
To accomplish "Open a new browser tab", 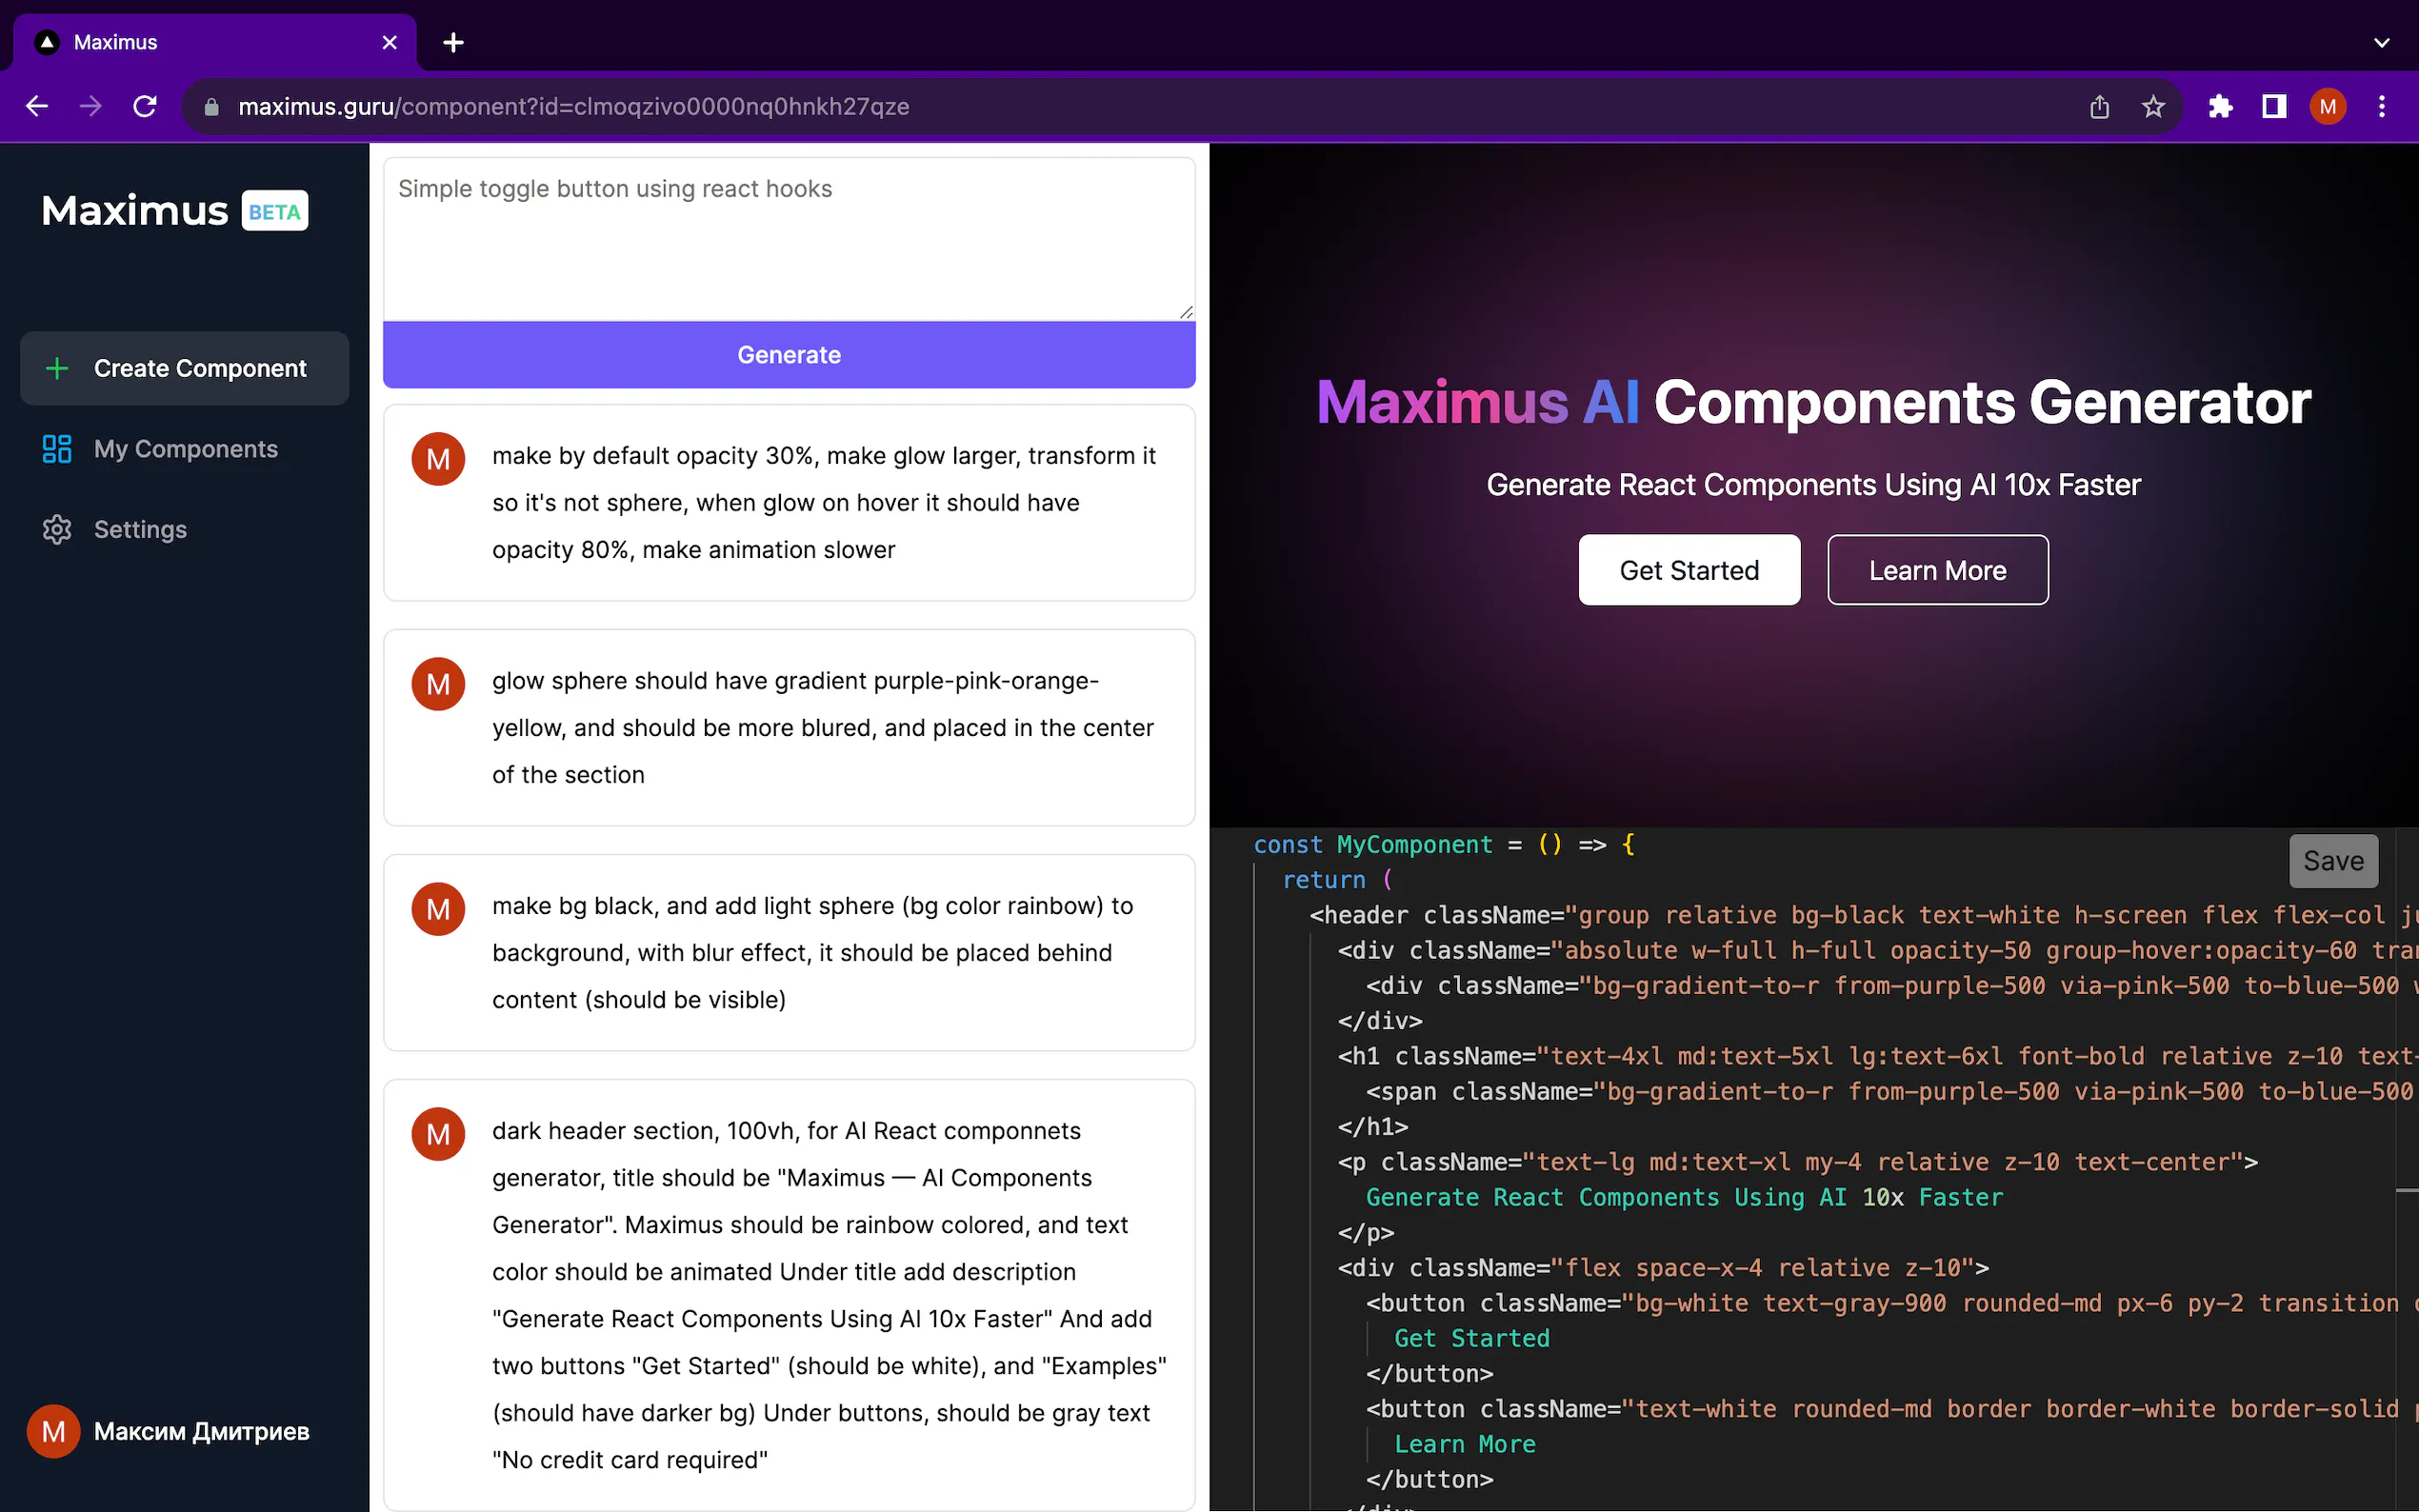I will [x=453, y=42].
